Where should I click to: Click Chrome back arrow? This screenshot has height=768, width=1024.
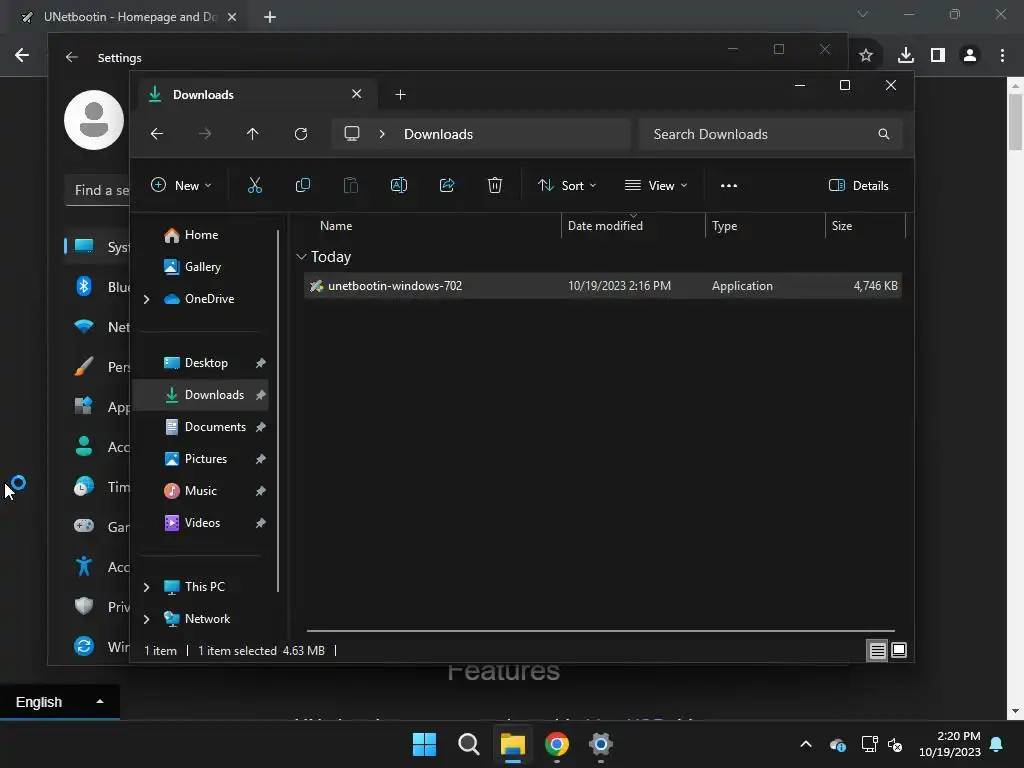pos(22,56)
